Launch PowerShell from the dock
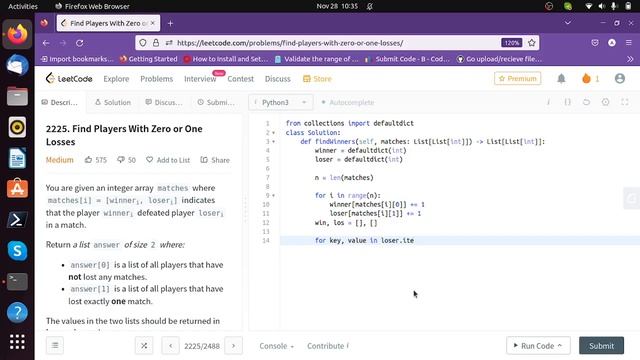The width and height of the screenshot is (640, 360). point(17,220)
